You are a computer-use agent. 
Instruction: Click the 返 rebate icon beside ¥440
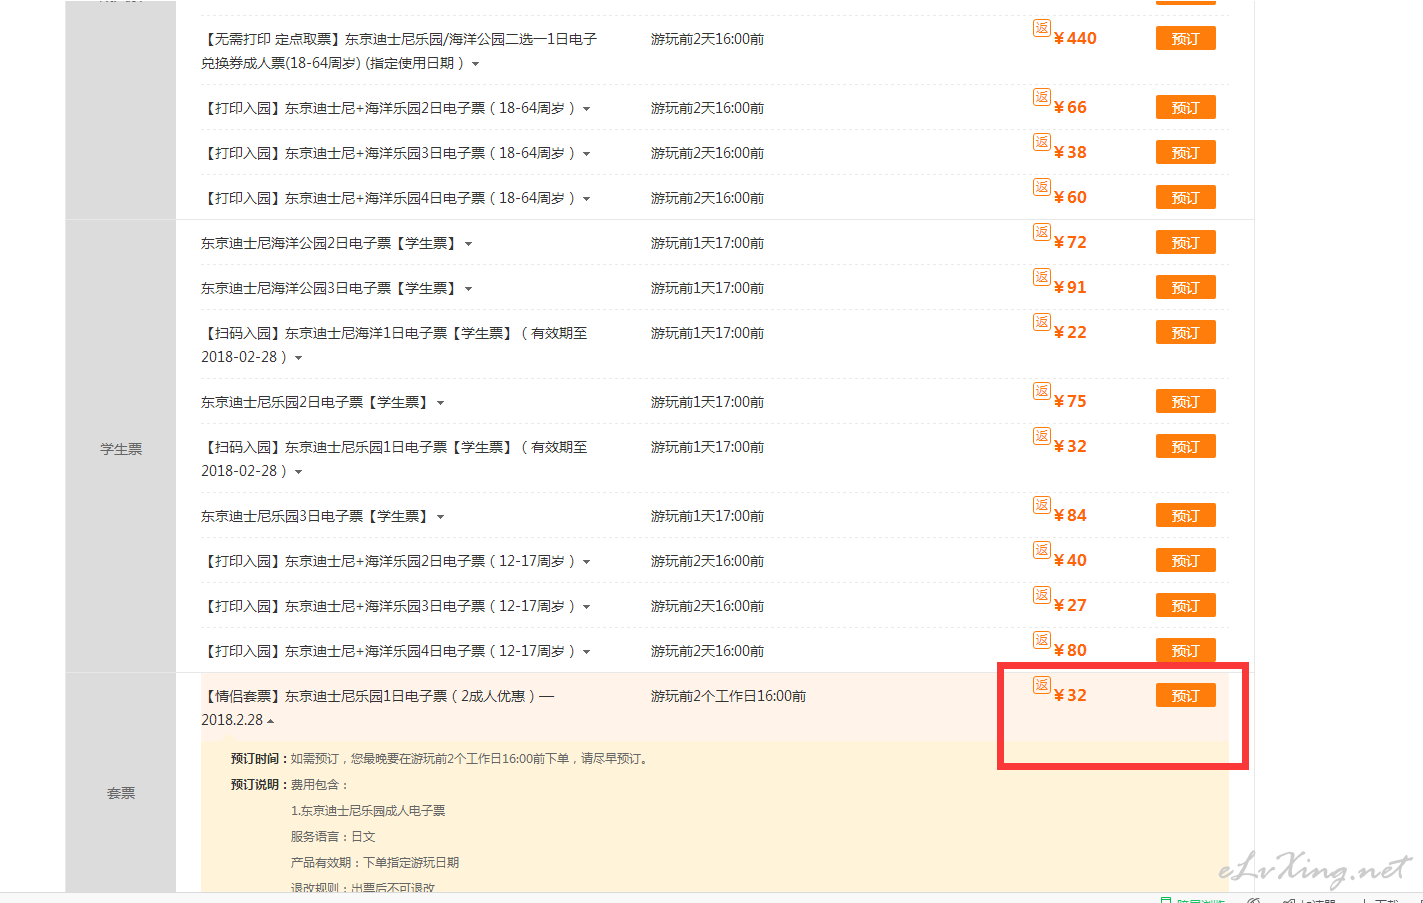point(1042,28)
